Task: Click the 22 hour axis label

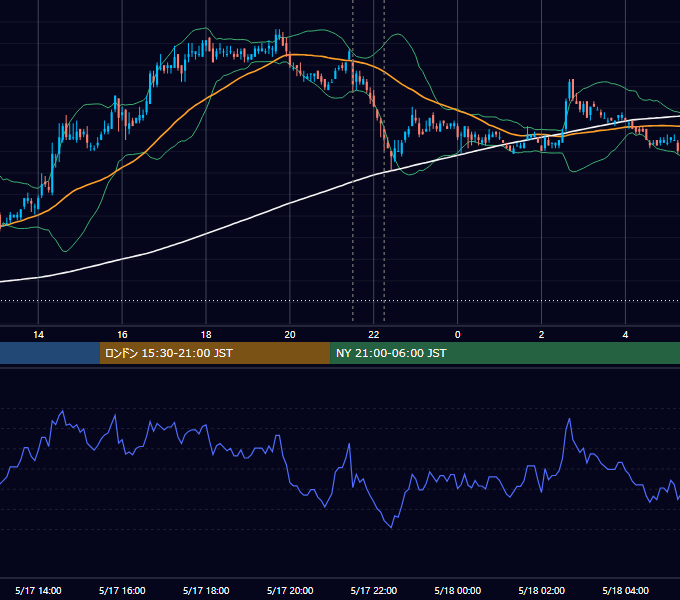Action: pyautogui.click(x=373, y=335)
